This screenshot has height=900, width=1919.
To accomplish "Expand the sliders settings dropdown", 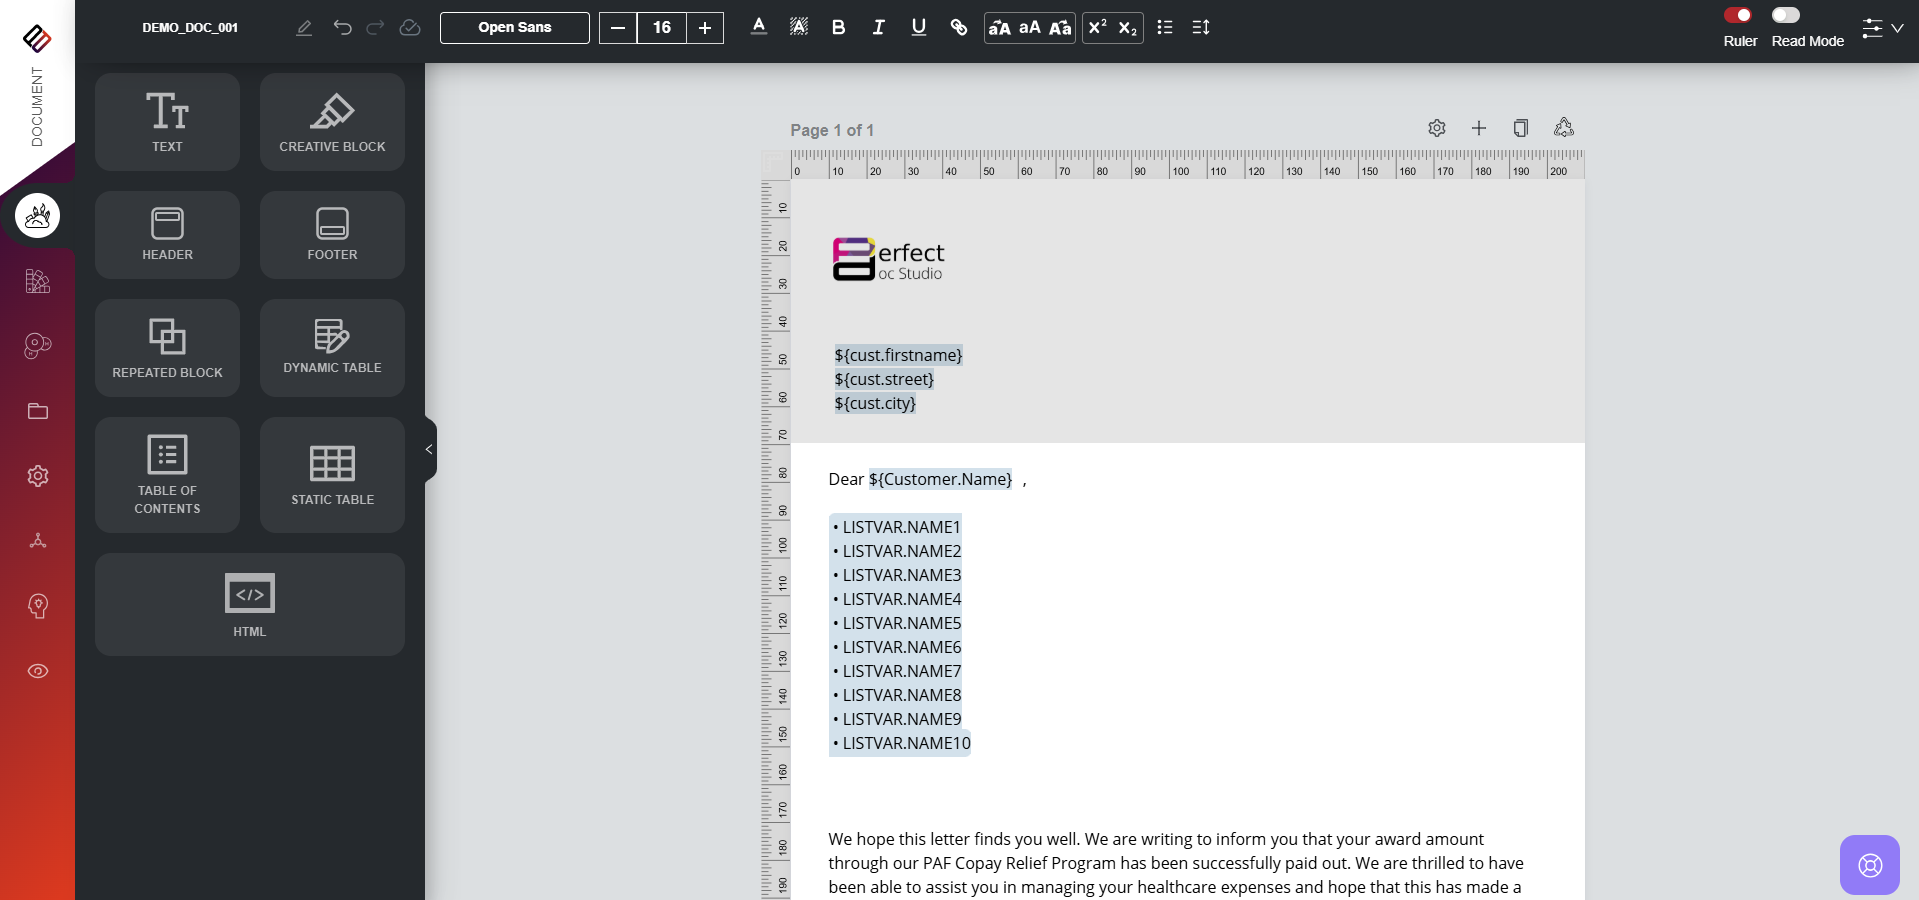I will point(1881,28).
